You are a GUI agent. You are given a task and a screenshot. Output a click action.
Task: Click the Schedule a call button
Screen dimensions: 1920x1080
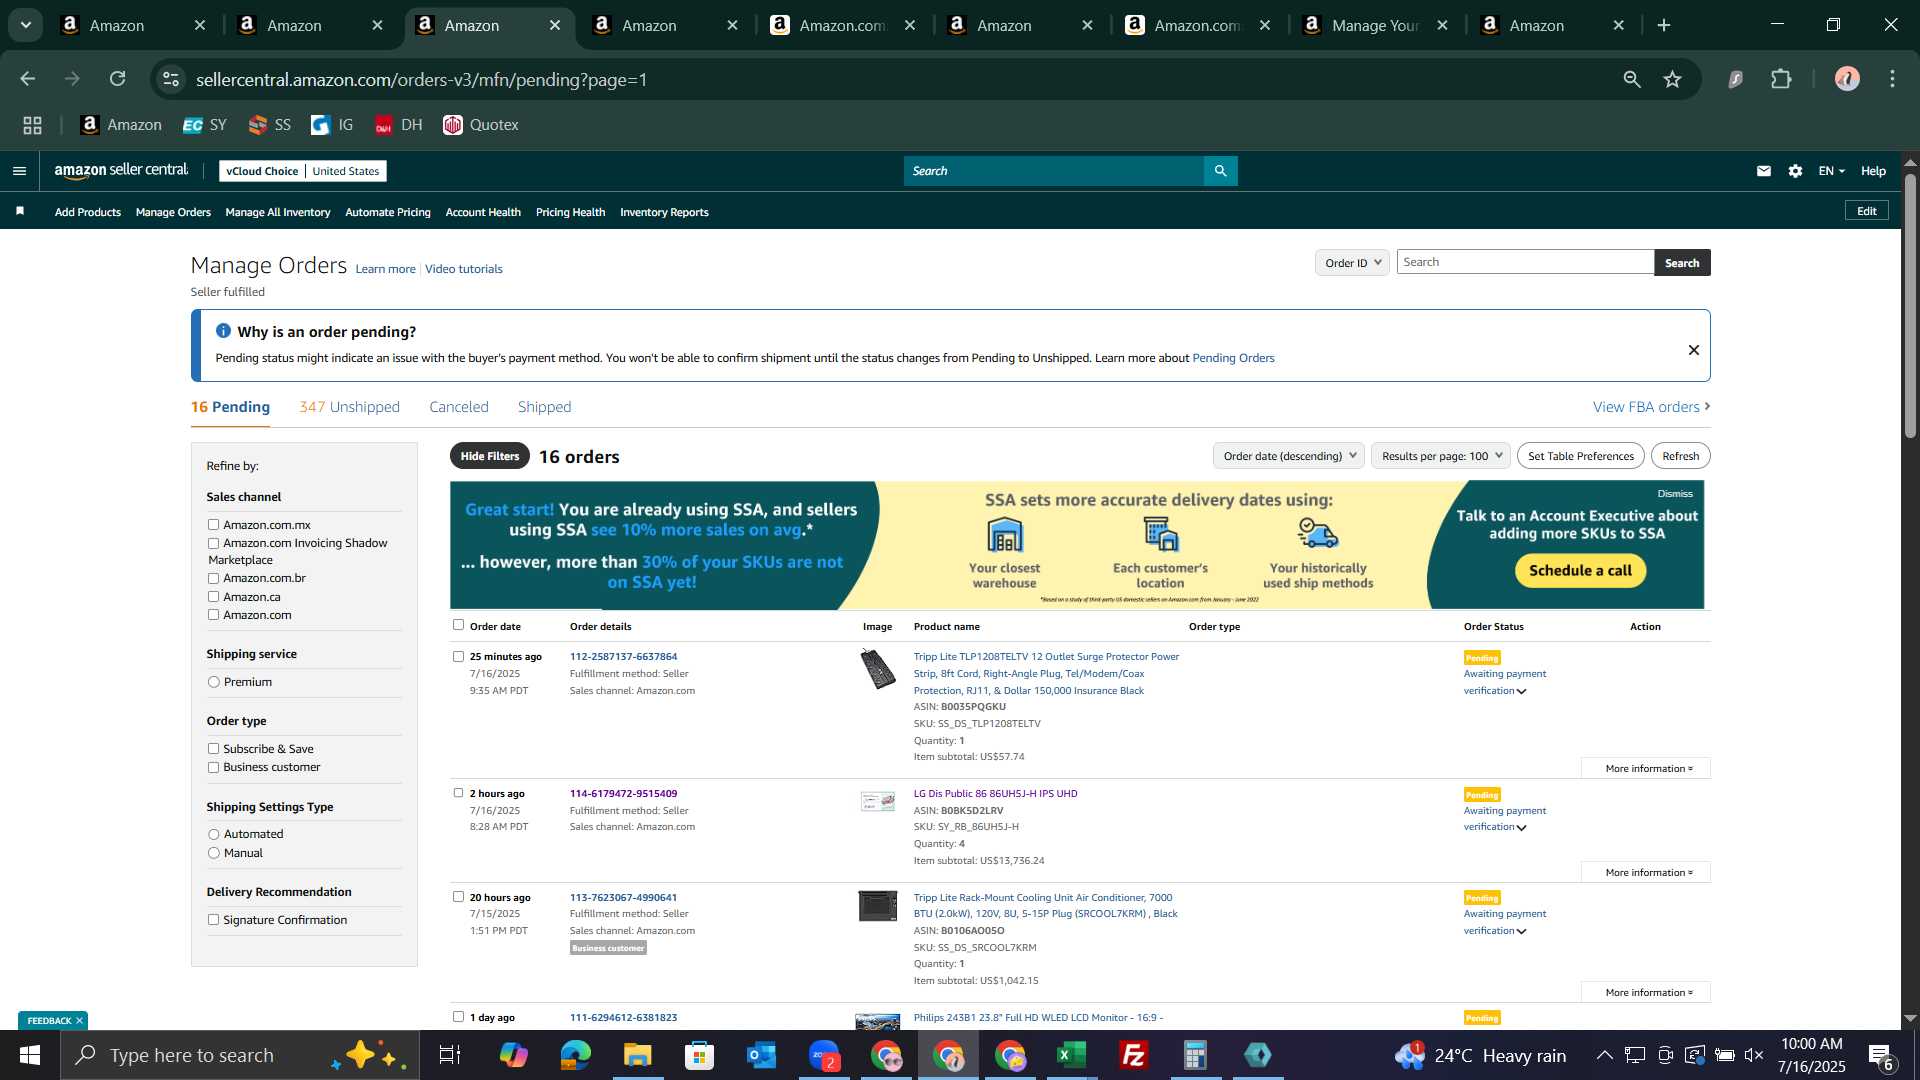click(x=1581, y=571)
